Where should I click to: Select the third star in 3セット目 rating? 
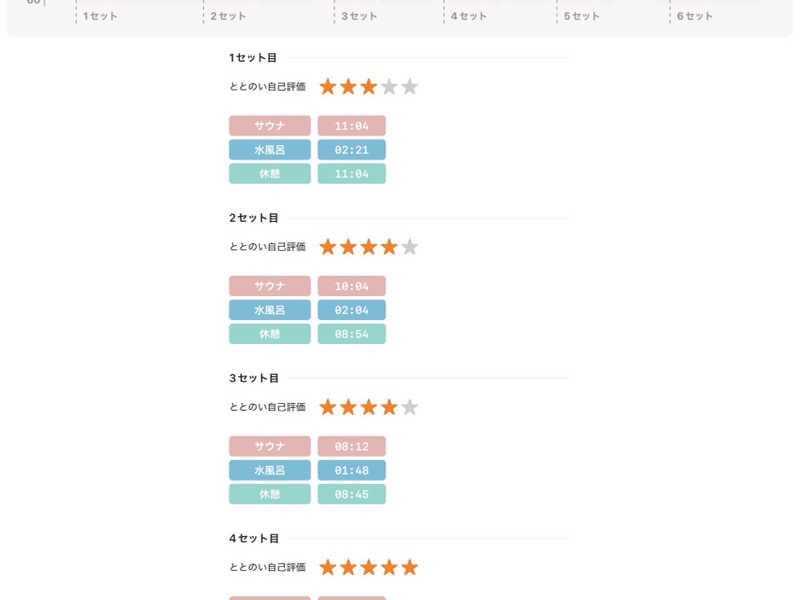tap(368, 407)
